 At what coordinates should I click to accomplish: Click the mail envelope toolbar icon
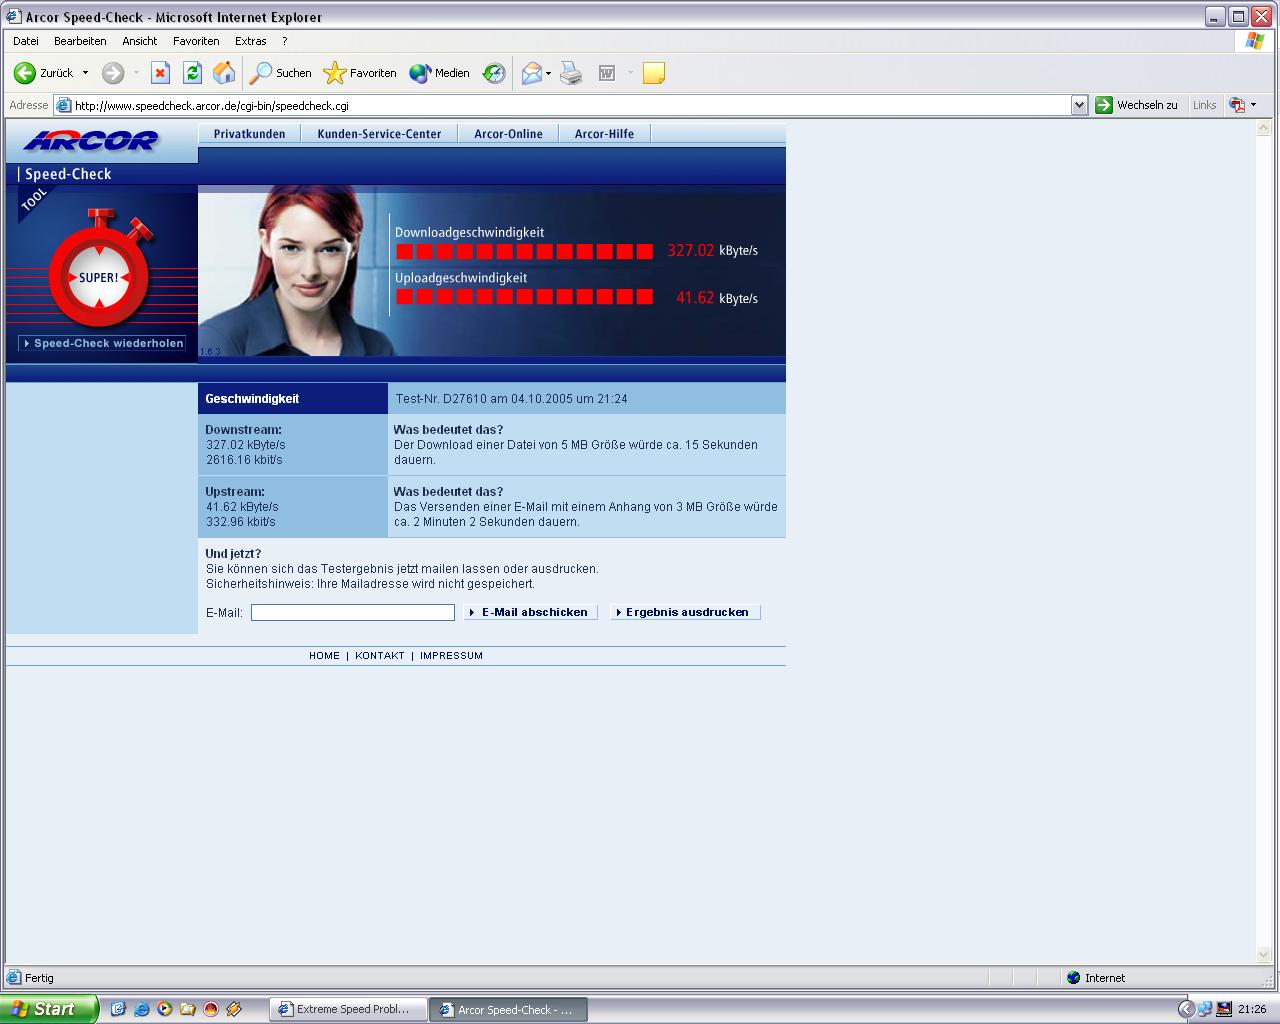point(532,73)
